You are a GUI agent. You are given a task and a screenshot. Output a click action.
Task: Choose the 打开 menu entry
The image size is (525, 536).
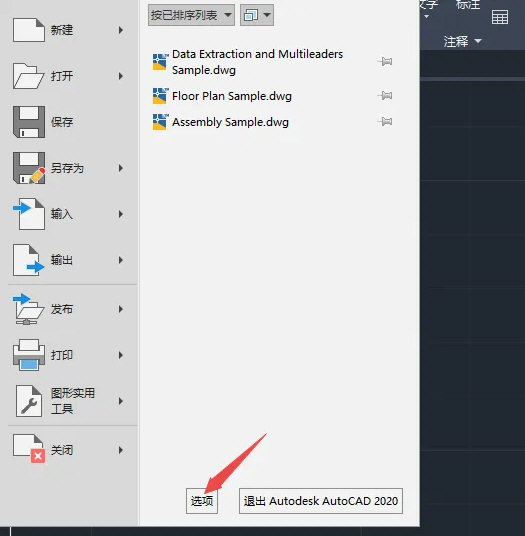click(x=69, y=76)
